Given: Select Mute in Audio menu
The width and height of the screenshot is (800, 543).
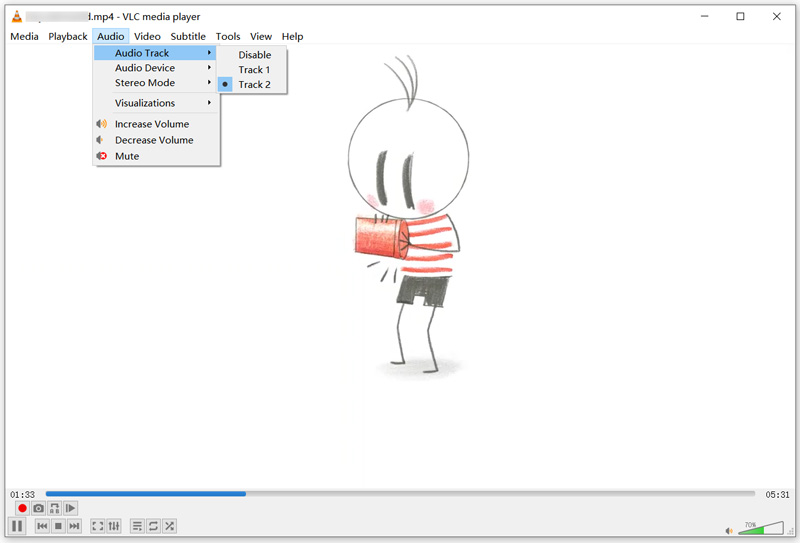Looking at the screenshot, I should point(155,156).
